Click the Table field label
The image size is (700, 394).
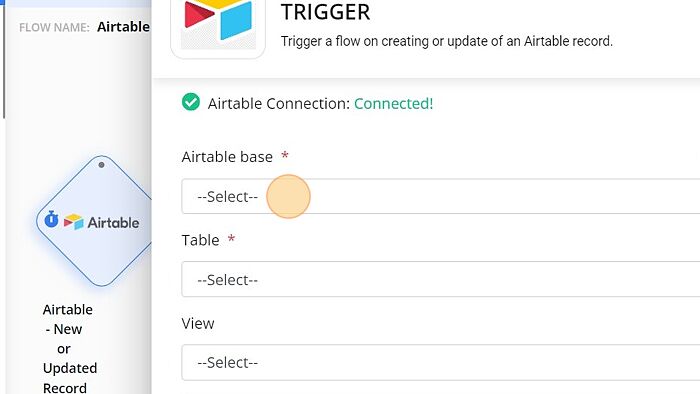pos(200,240)
